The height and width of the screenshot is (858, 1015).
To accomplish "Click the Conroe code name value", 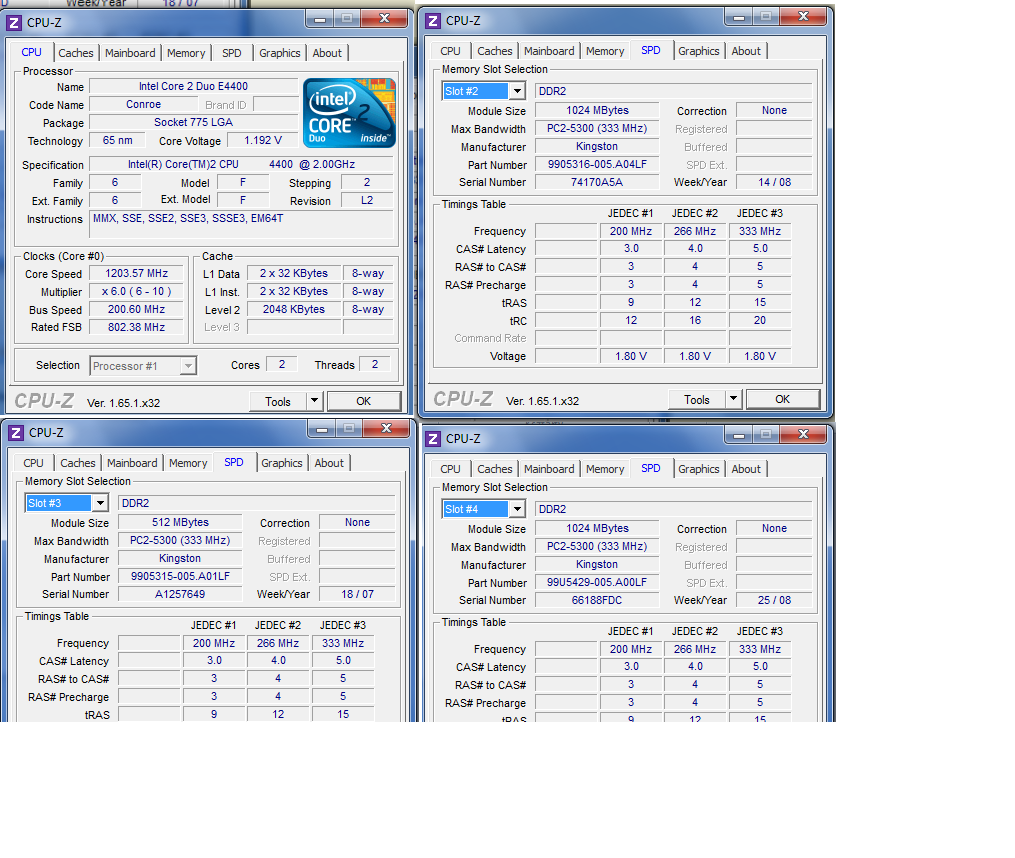I will [x=143, y=104].
